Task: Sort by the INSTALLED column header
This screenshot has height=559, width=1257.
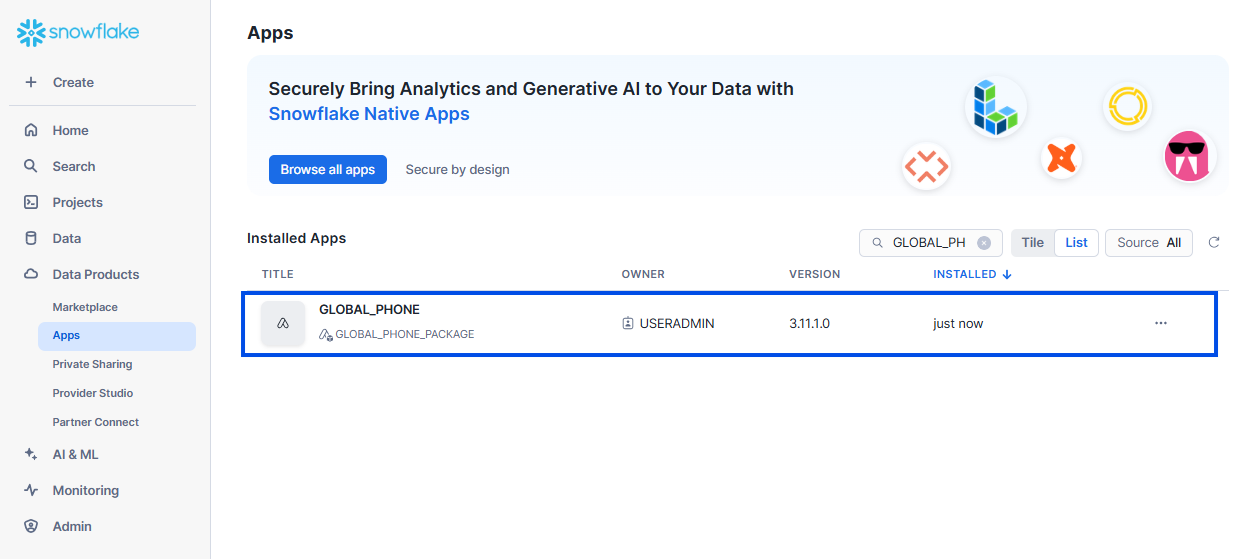Action: pos(972,274)
